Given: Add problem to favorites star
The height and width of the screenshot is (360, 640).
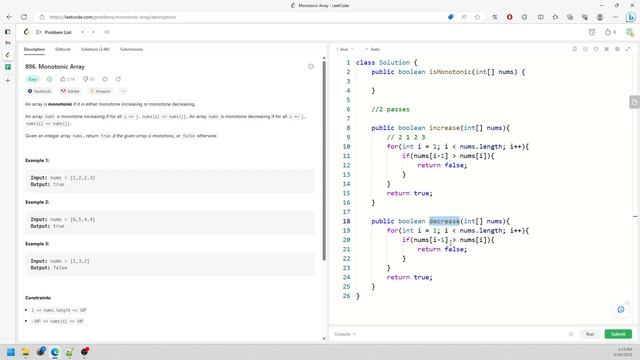Looking at the screenshot, I should coord(105,79).
